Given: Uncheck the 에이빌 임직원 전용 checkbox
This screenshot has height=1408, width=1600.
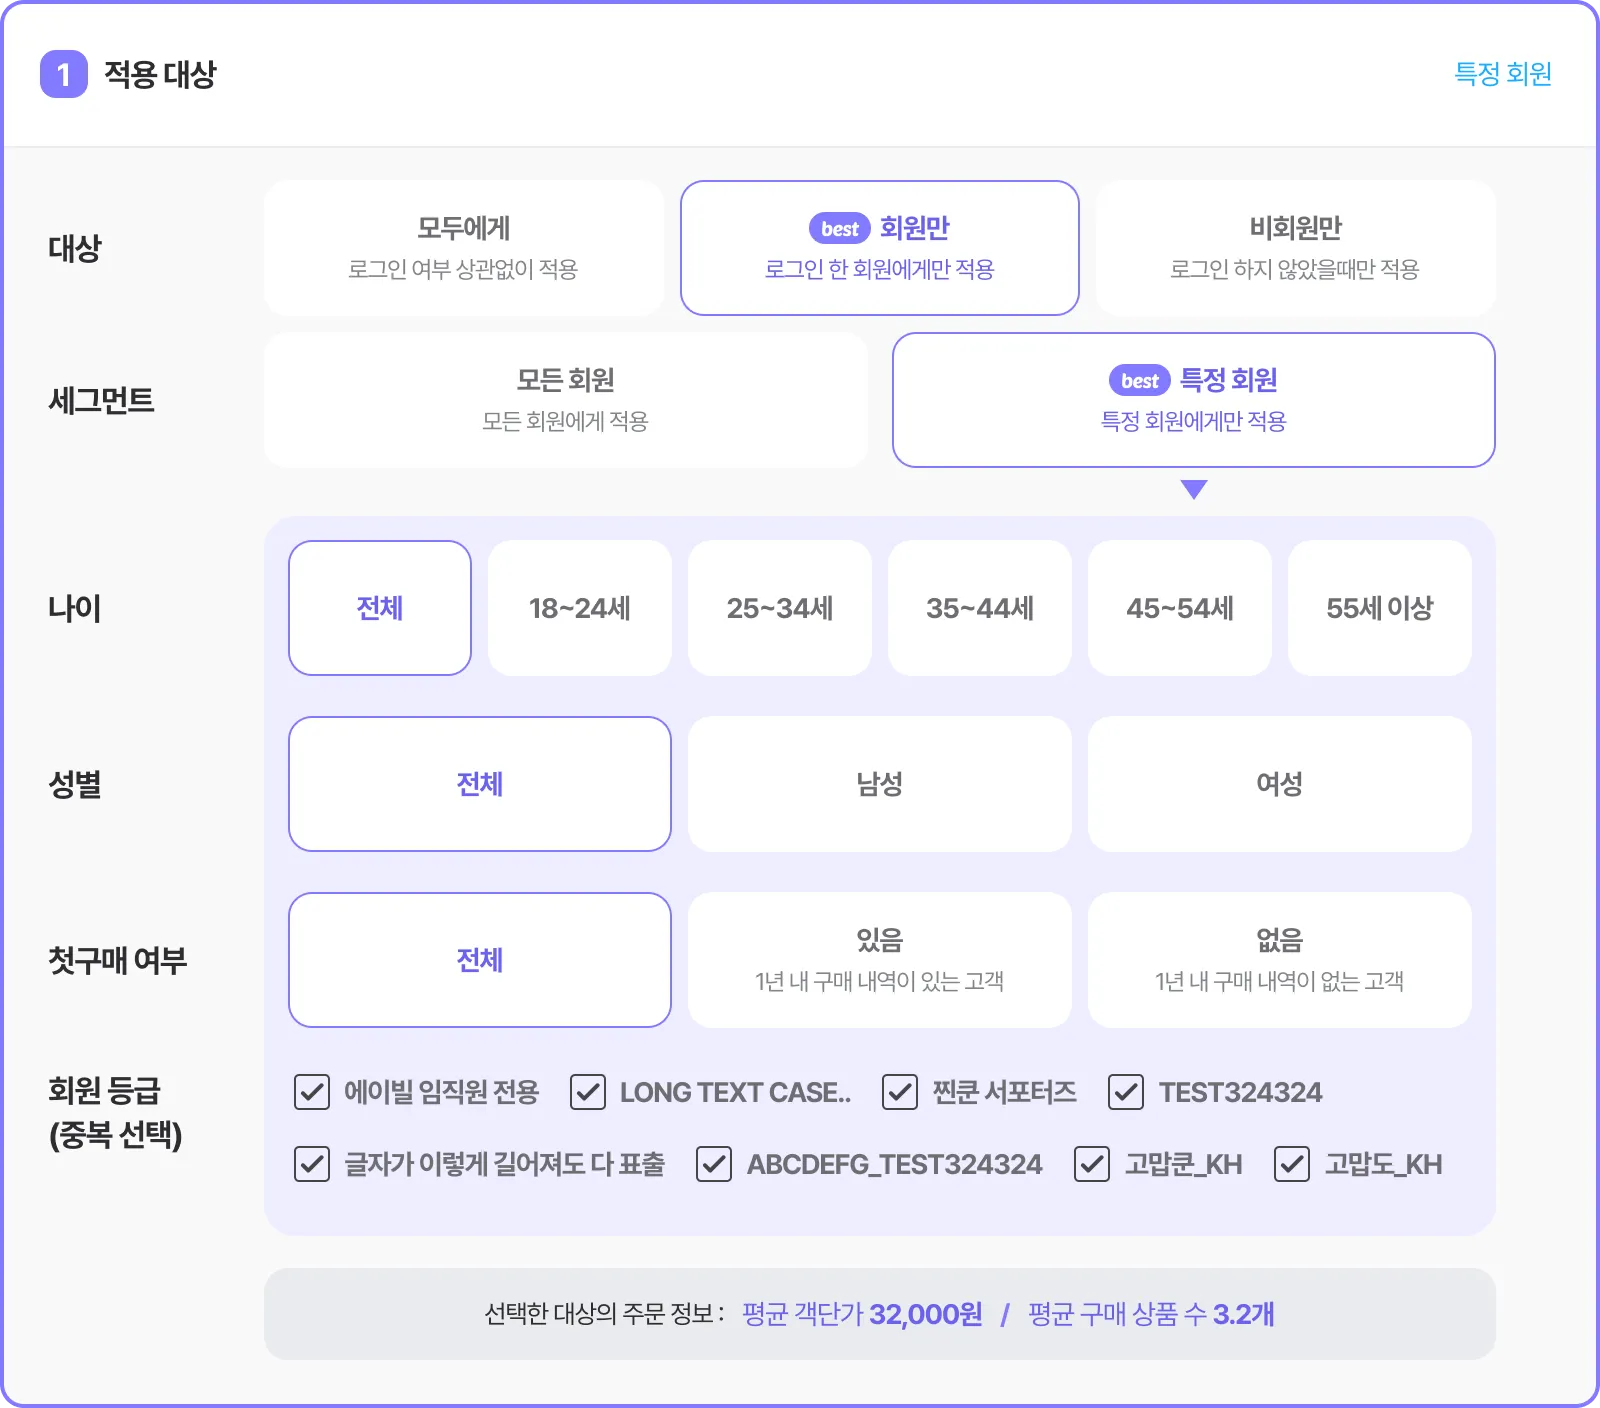Looking at the screenshot, I should click(x=312, y=1092).
